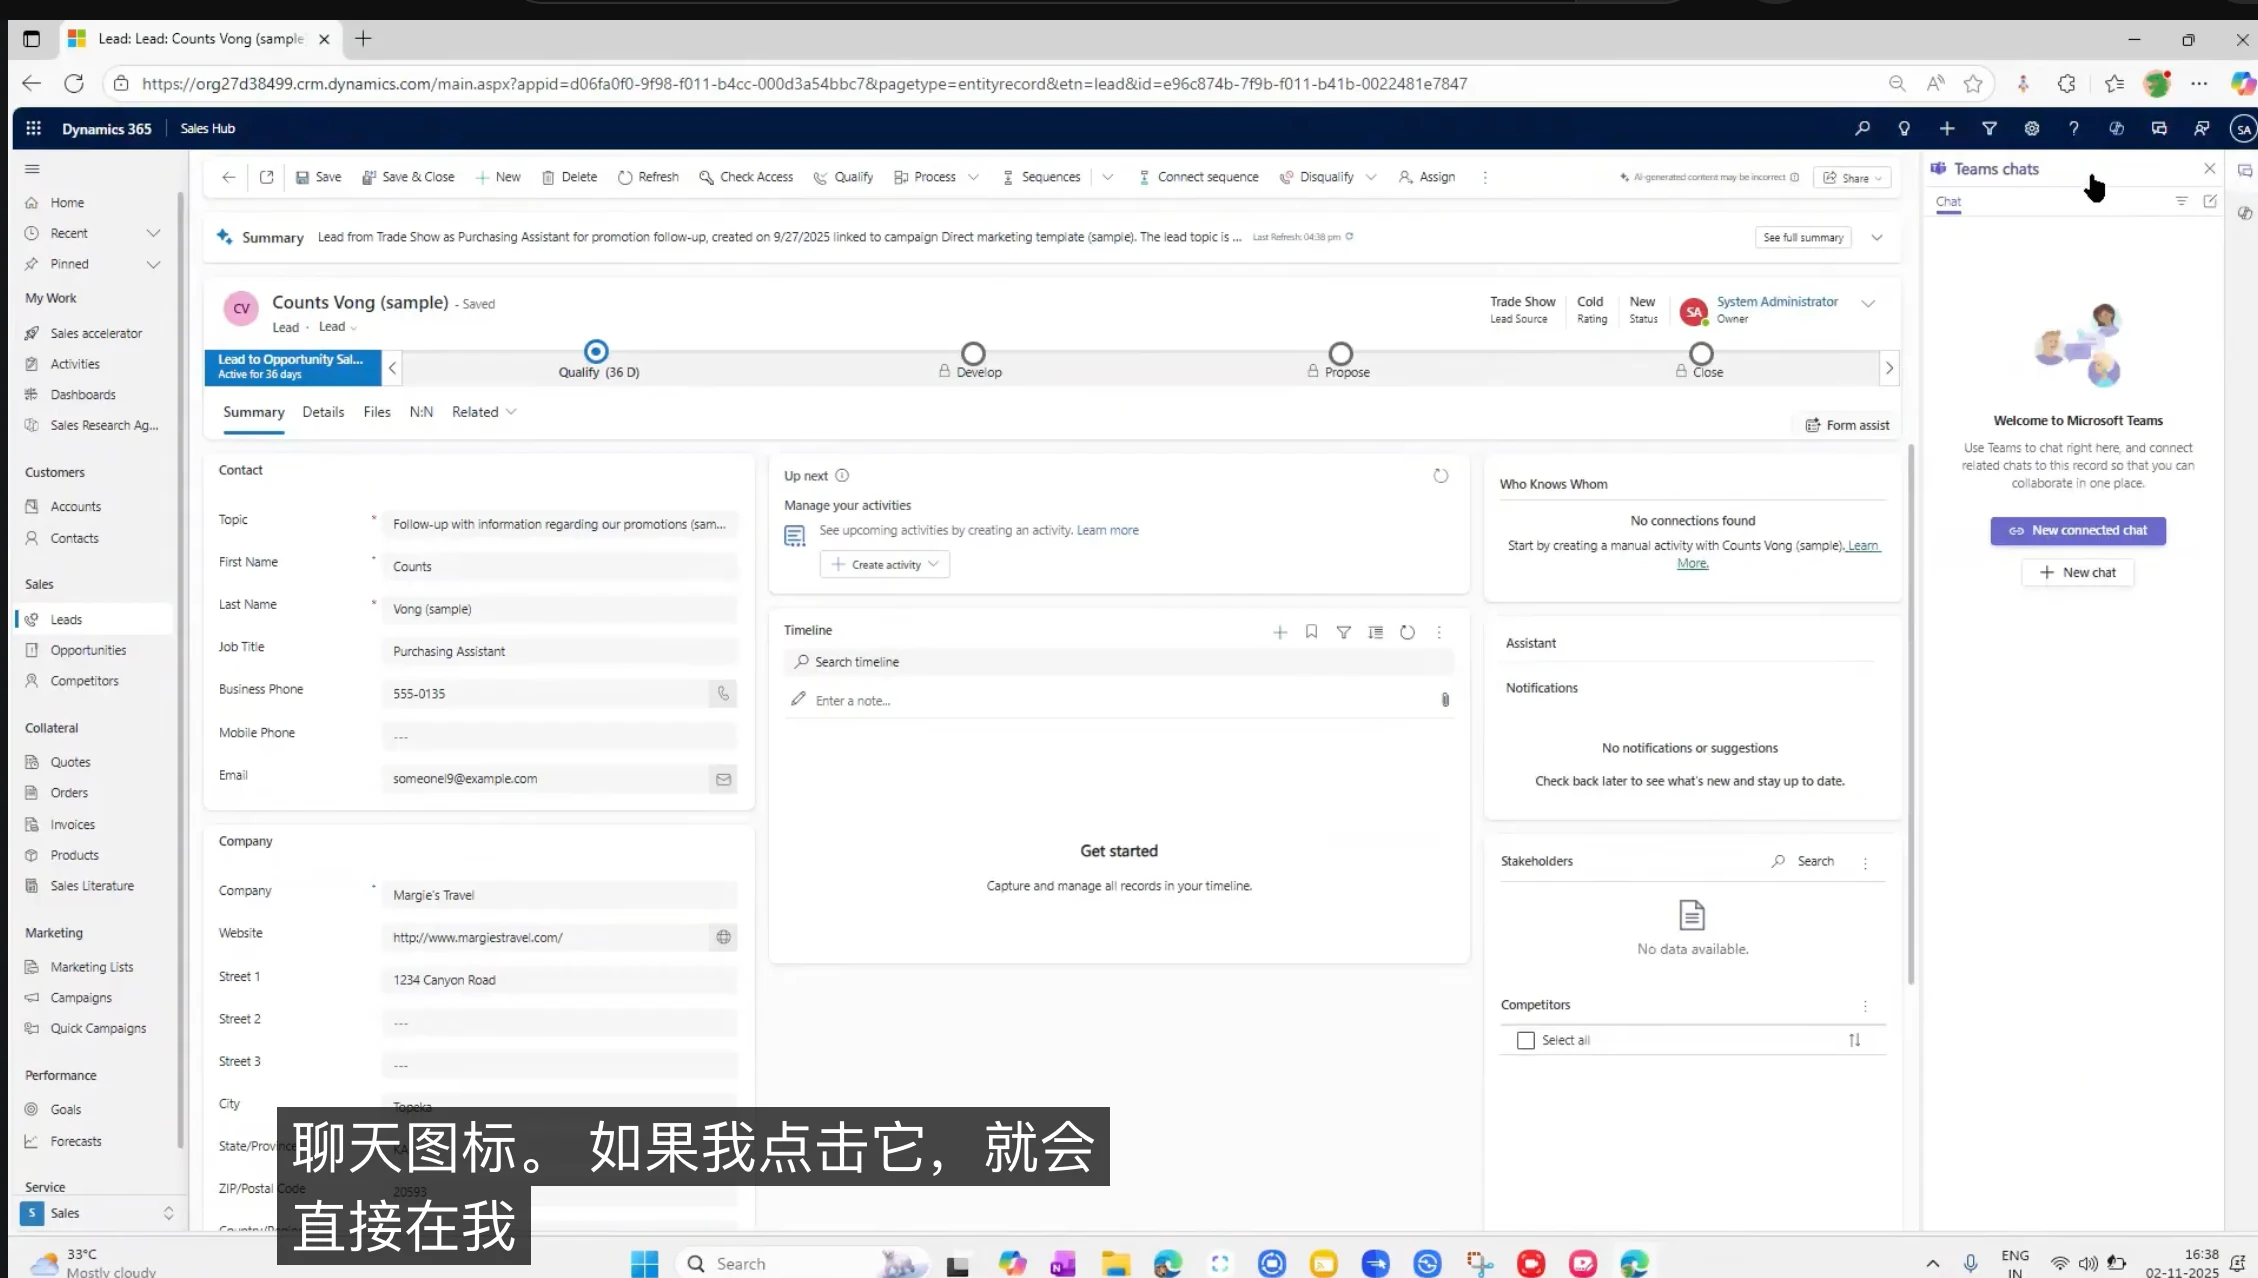This screenshot has width=2258, height=1278.
Task: Click the Save & Close button
Action: [x=408, y=177]
